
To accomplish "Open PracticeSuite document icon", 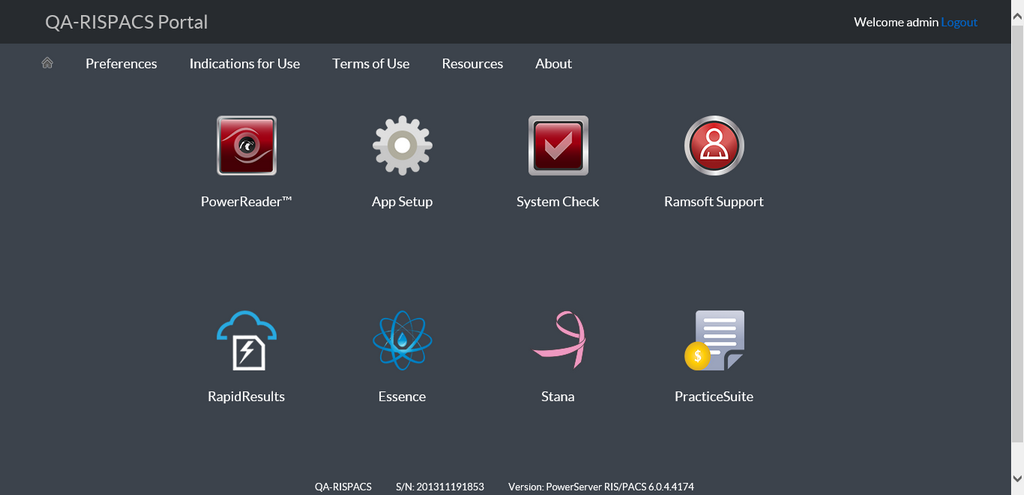I will click(714, 340).
